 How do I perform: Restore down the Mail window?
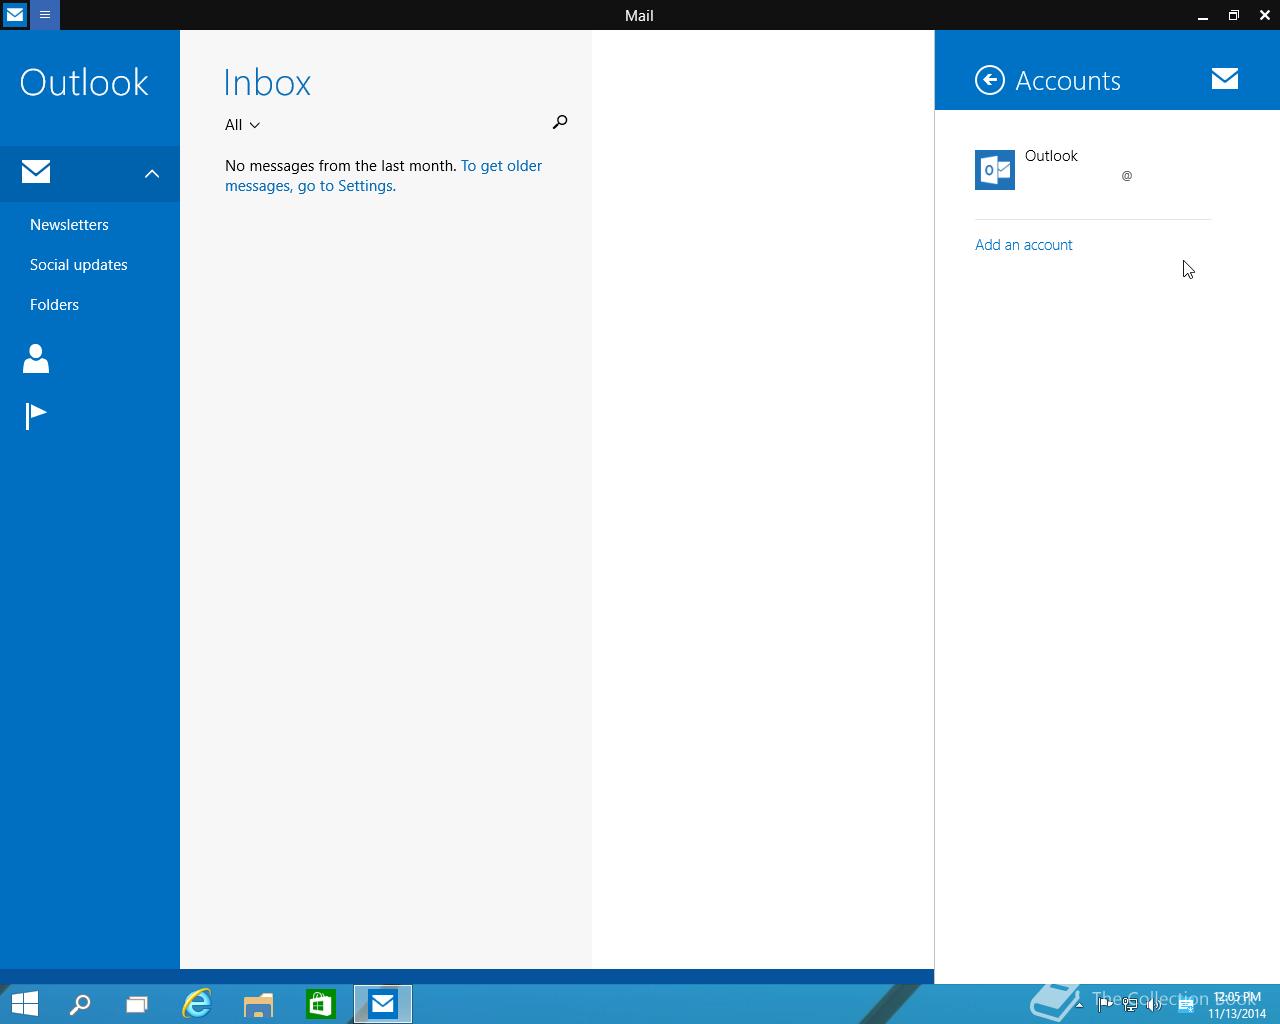pyautogui.click(x=1233, y=15)
